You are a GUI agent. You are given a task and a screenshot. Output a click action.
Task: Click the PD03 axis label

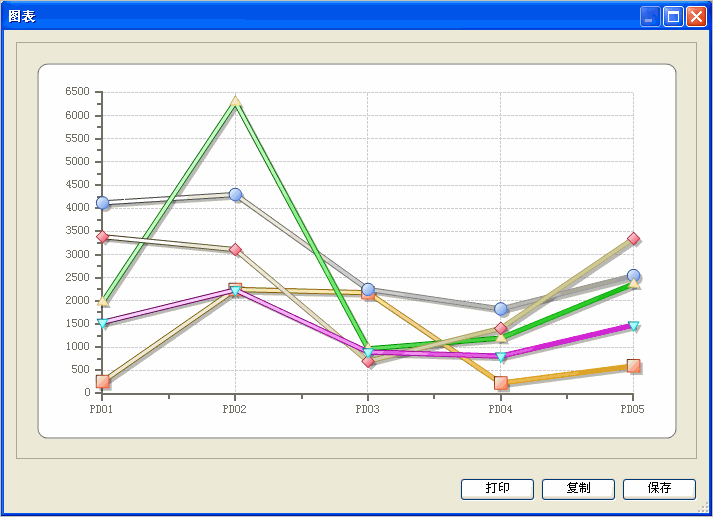point(367,409)
